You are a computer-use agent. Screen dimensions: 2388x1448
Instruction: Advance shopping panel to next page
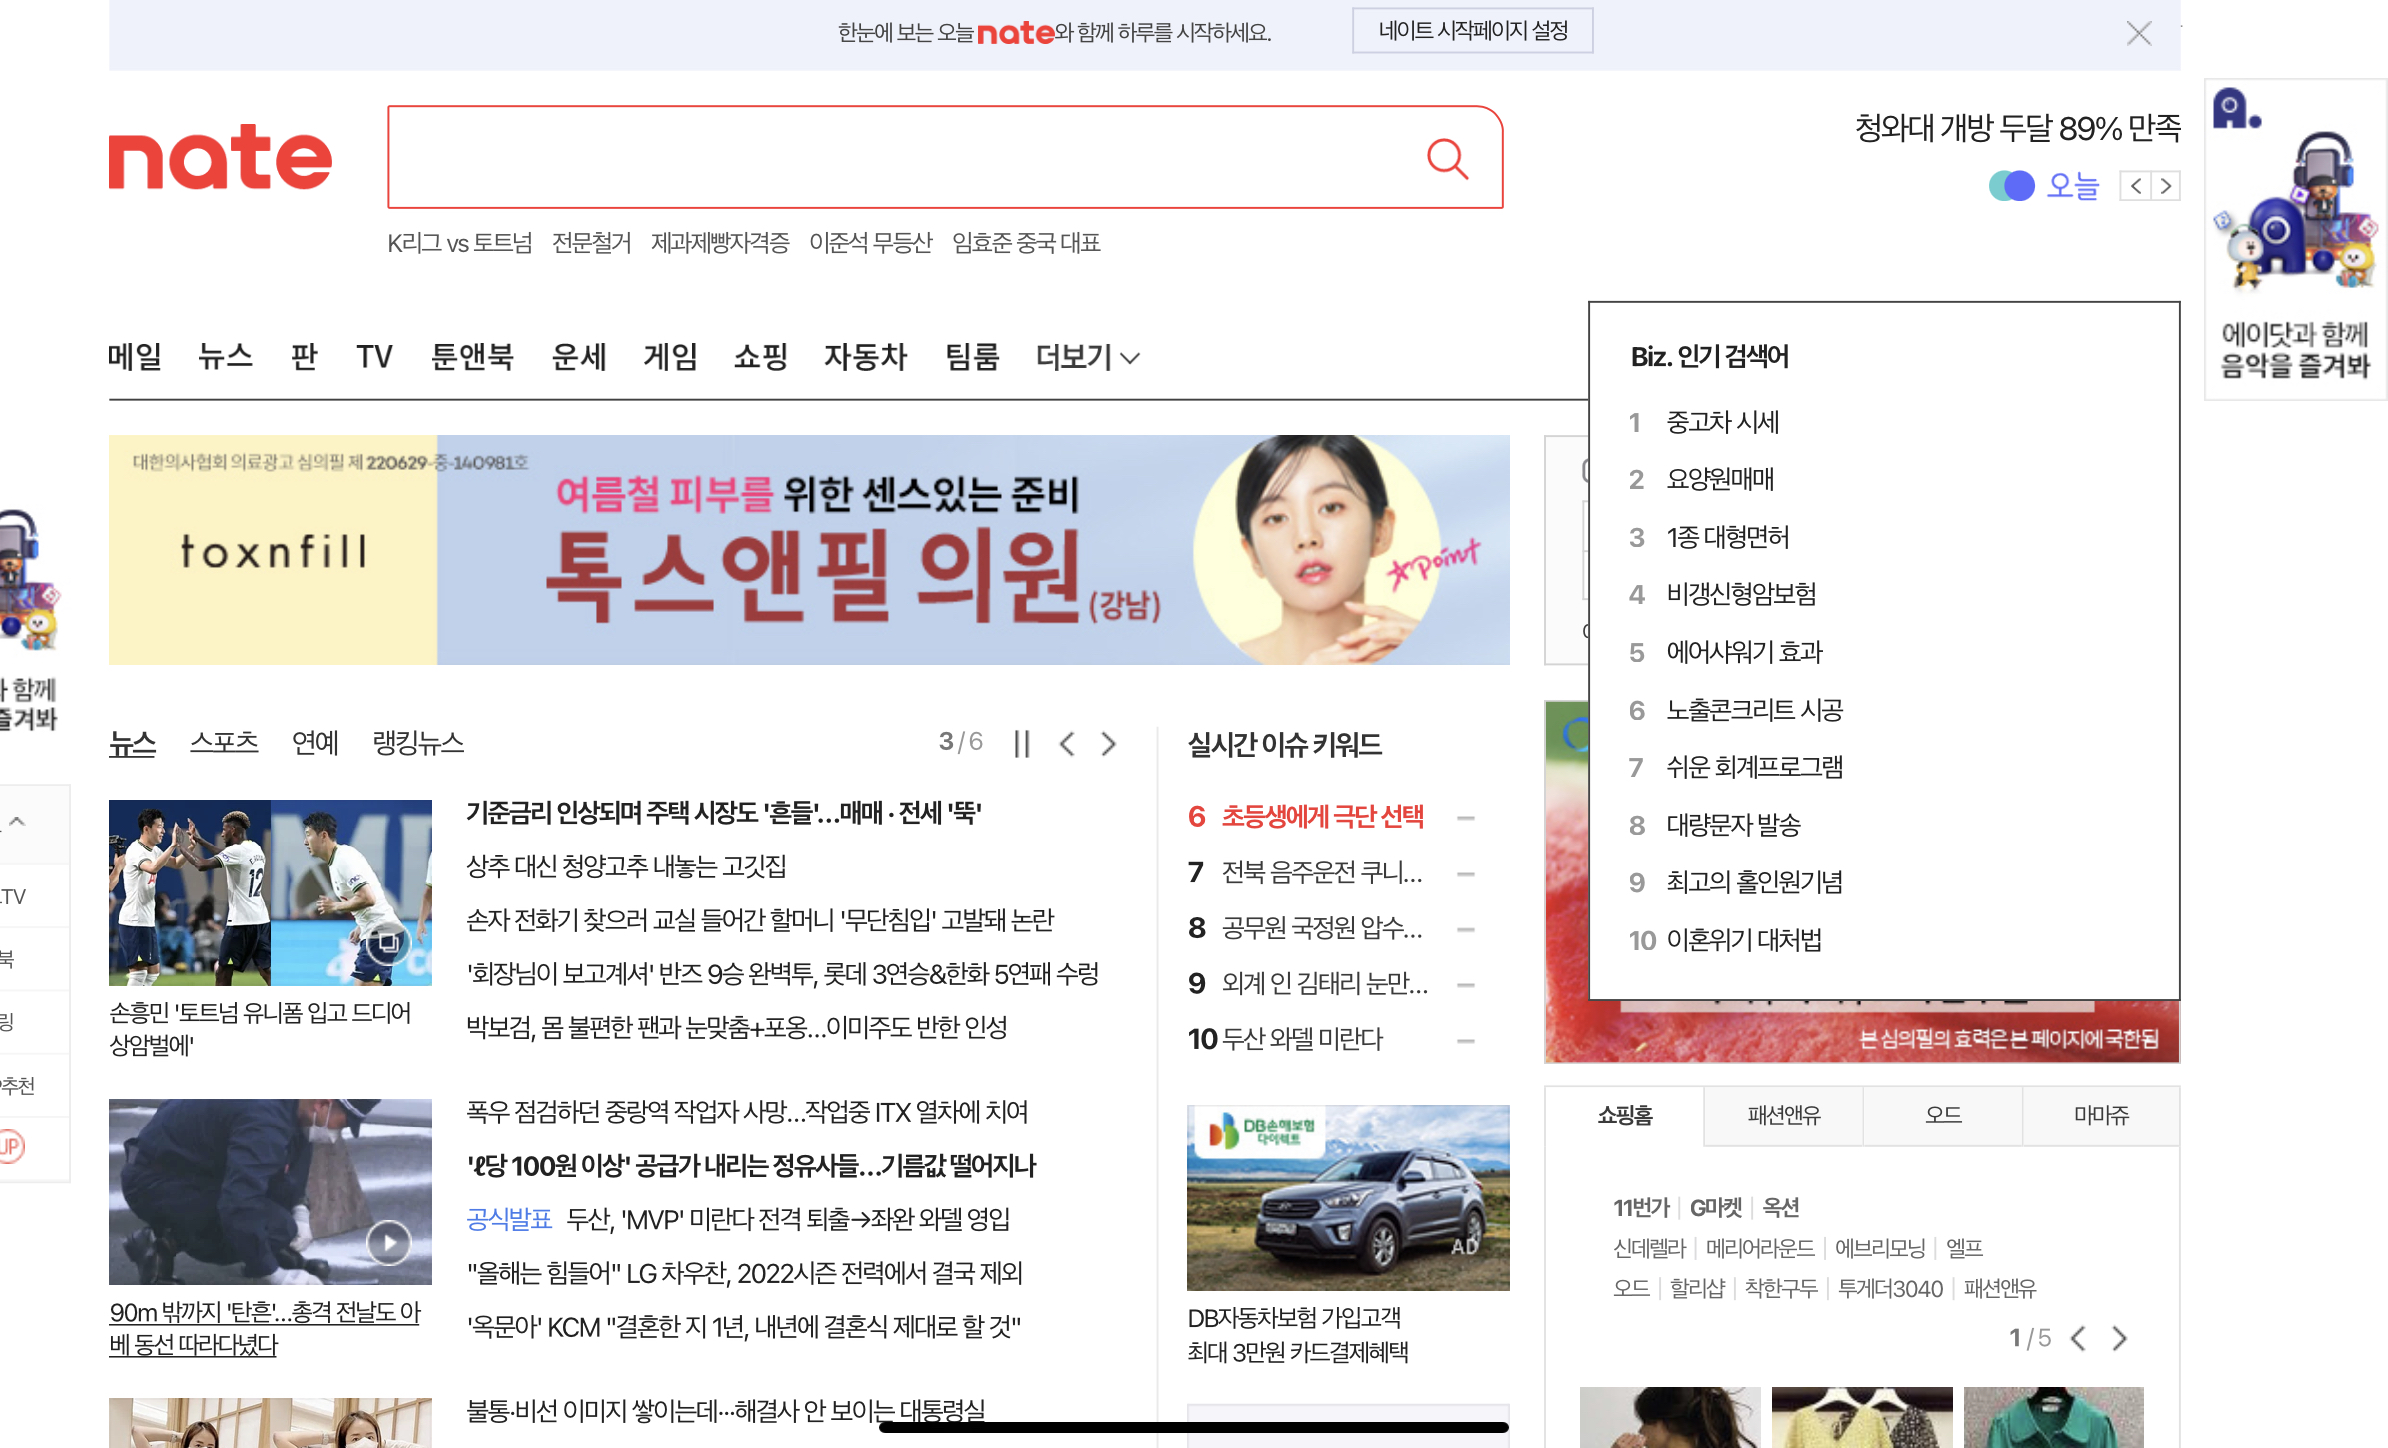(x=2119, y=1338)
